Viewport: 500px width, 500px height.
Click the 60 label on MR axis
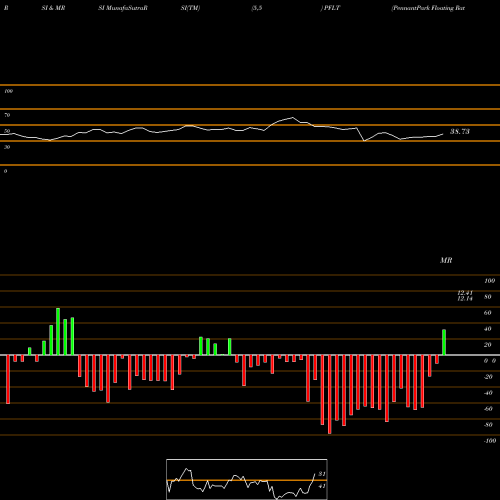488,313
